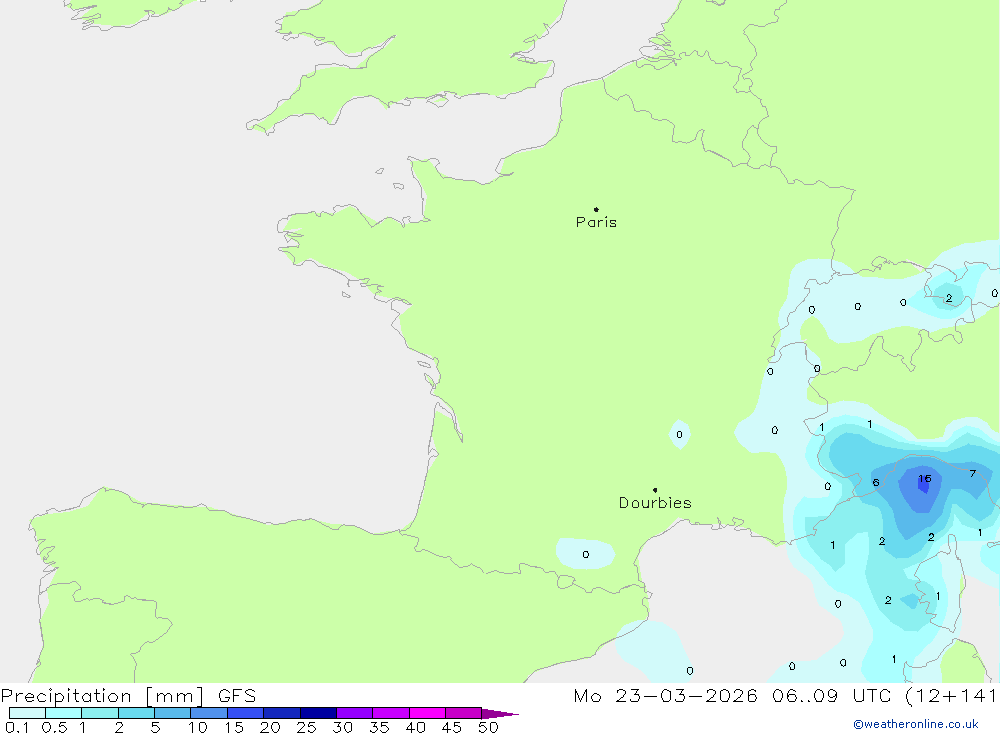Click the Paris location dot marker
Image resolution: width=1000 pixels, height=733 pixels.
(596, 209)
